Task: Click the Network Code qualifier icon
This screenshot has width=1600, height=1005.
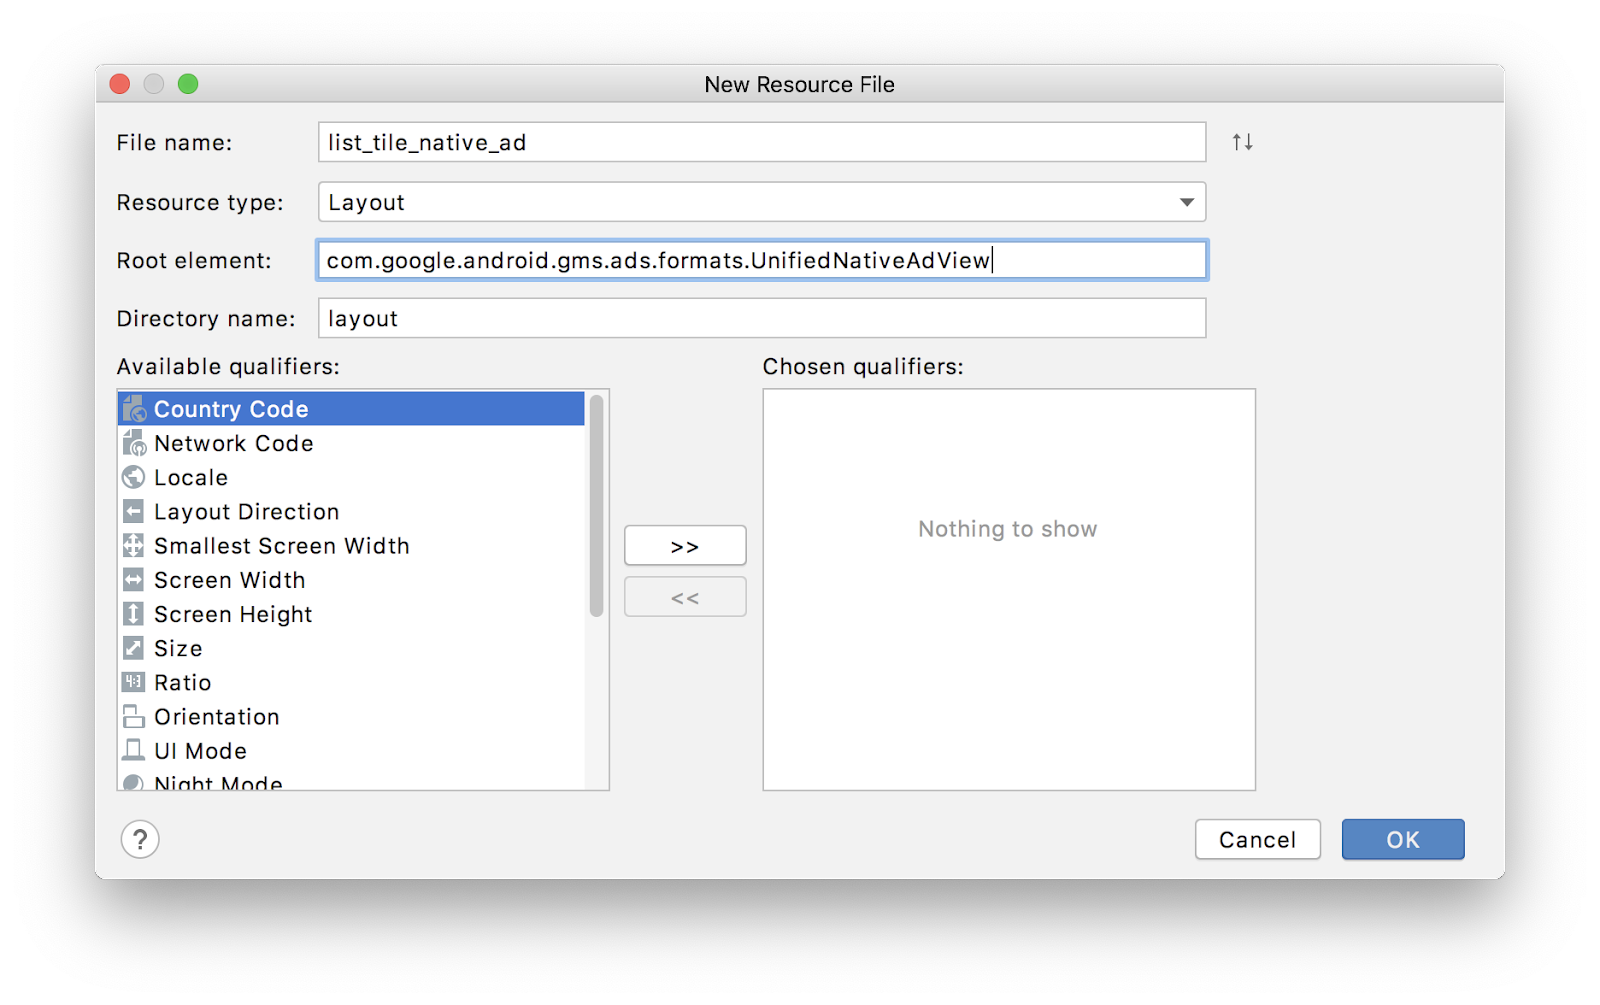Action: pos(134,443)
